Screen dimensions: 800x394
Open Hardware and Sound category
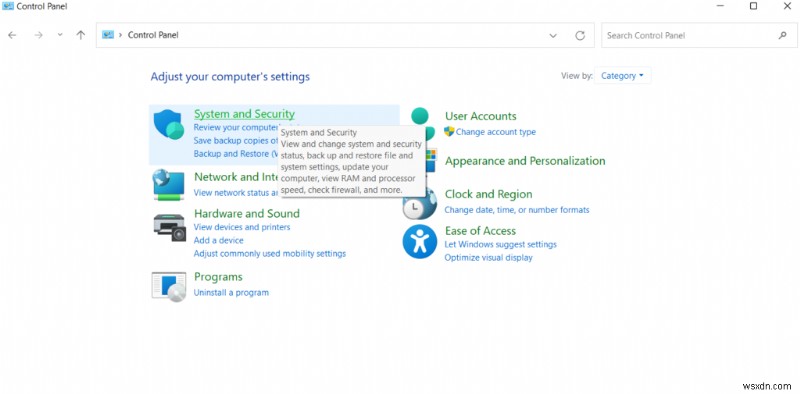246,213
